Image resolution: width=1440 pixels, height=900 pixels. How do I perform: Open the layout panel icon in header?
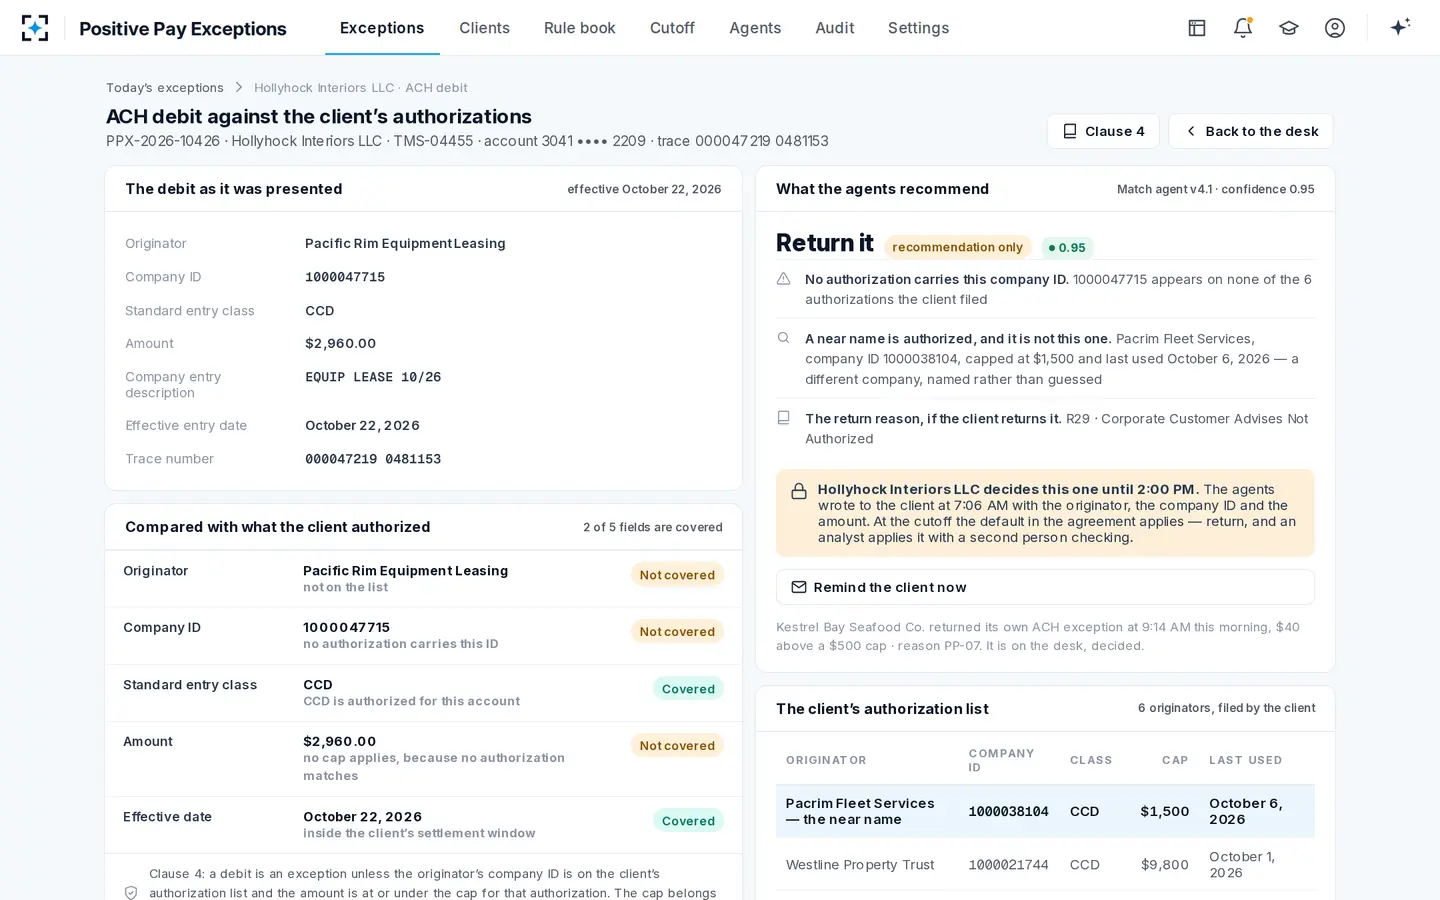point(1197,28)
